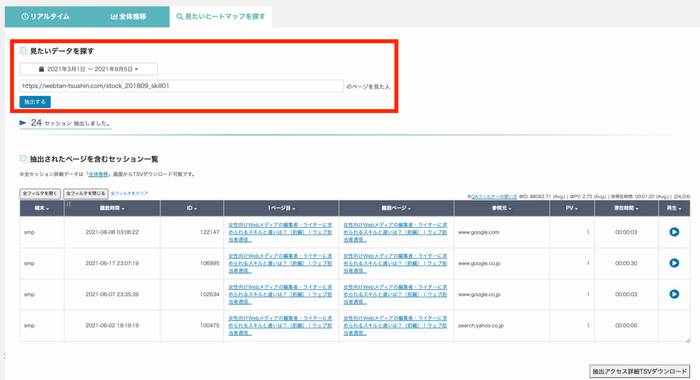
Task: Open 1ページ目 link in row ID 106995
Action: (280, 263)
